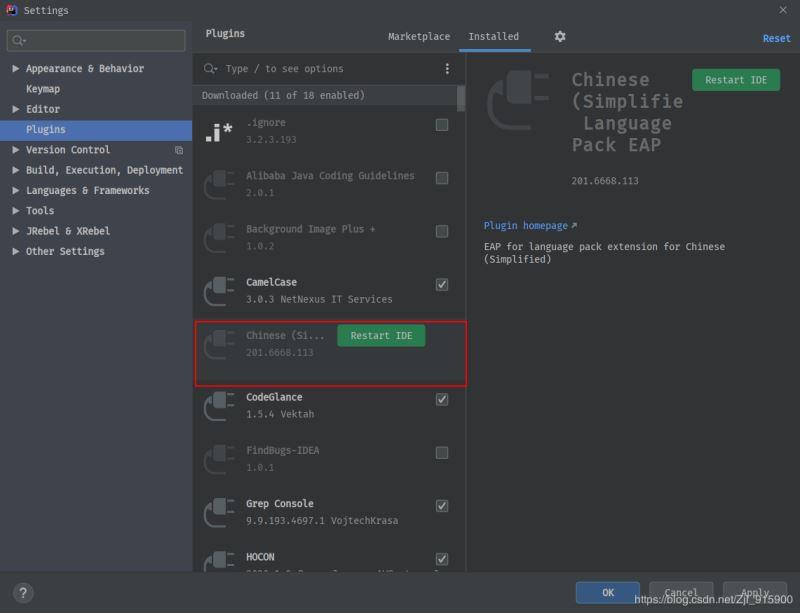Switch to the Installed tab

coord(493,37)
